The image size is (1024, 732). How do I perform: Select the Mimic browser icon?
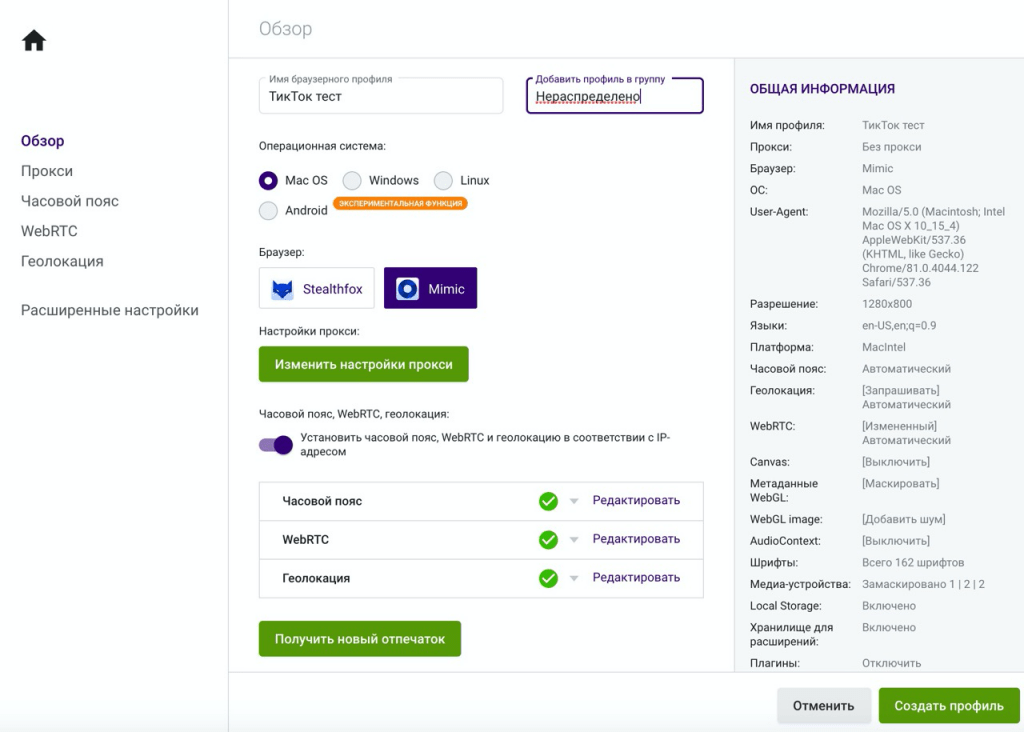(x=407, y=289)
